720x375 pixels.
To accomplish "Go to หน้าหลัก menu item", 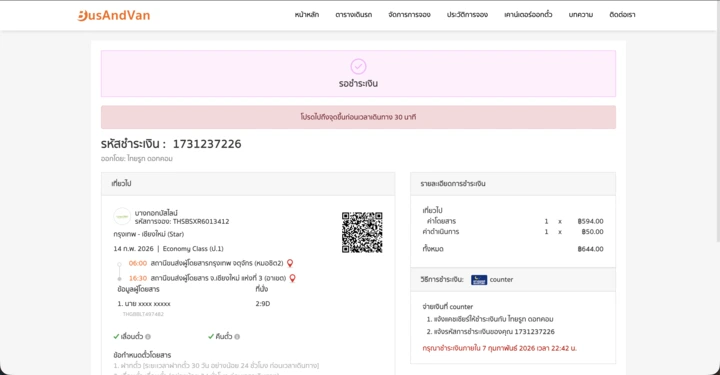I will coord(307,15).
